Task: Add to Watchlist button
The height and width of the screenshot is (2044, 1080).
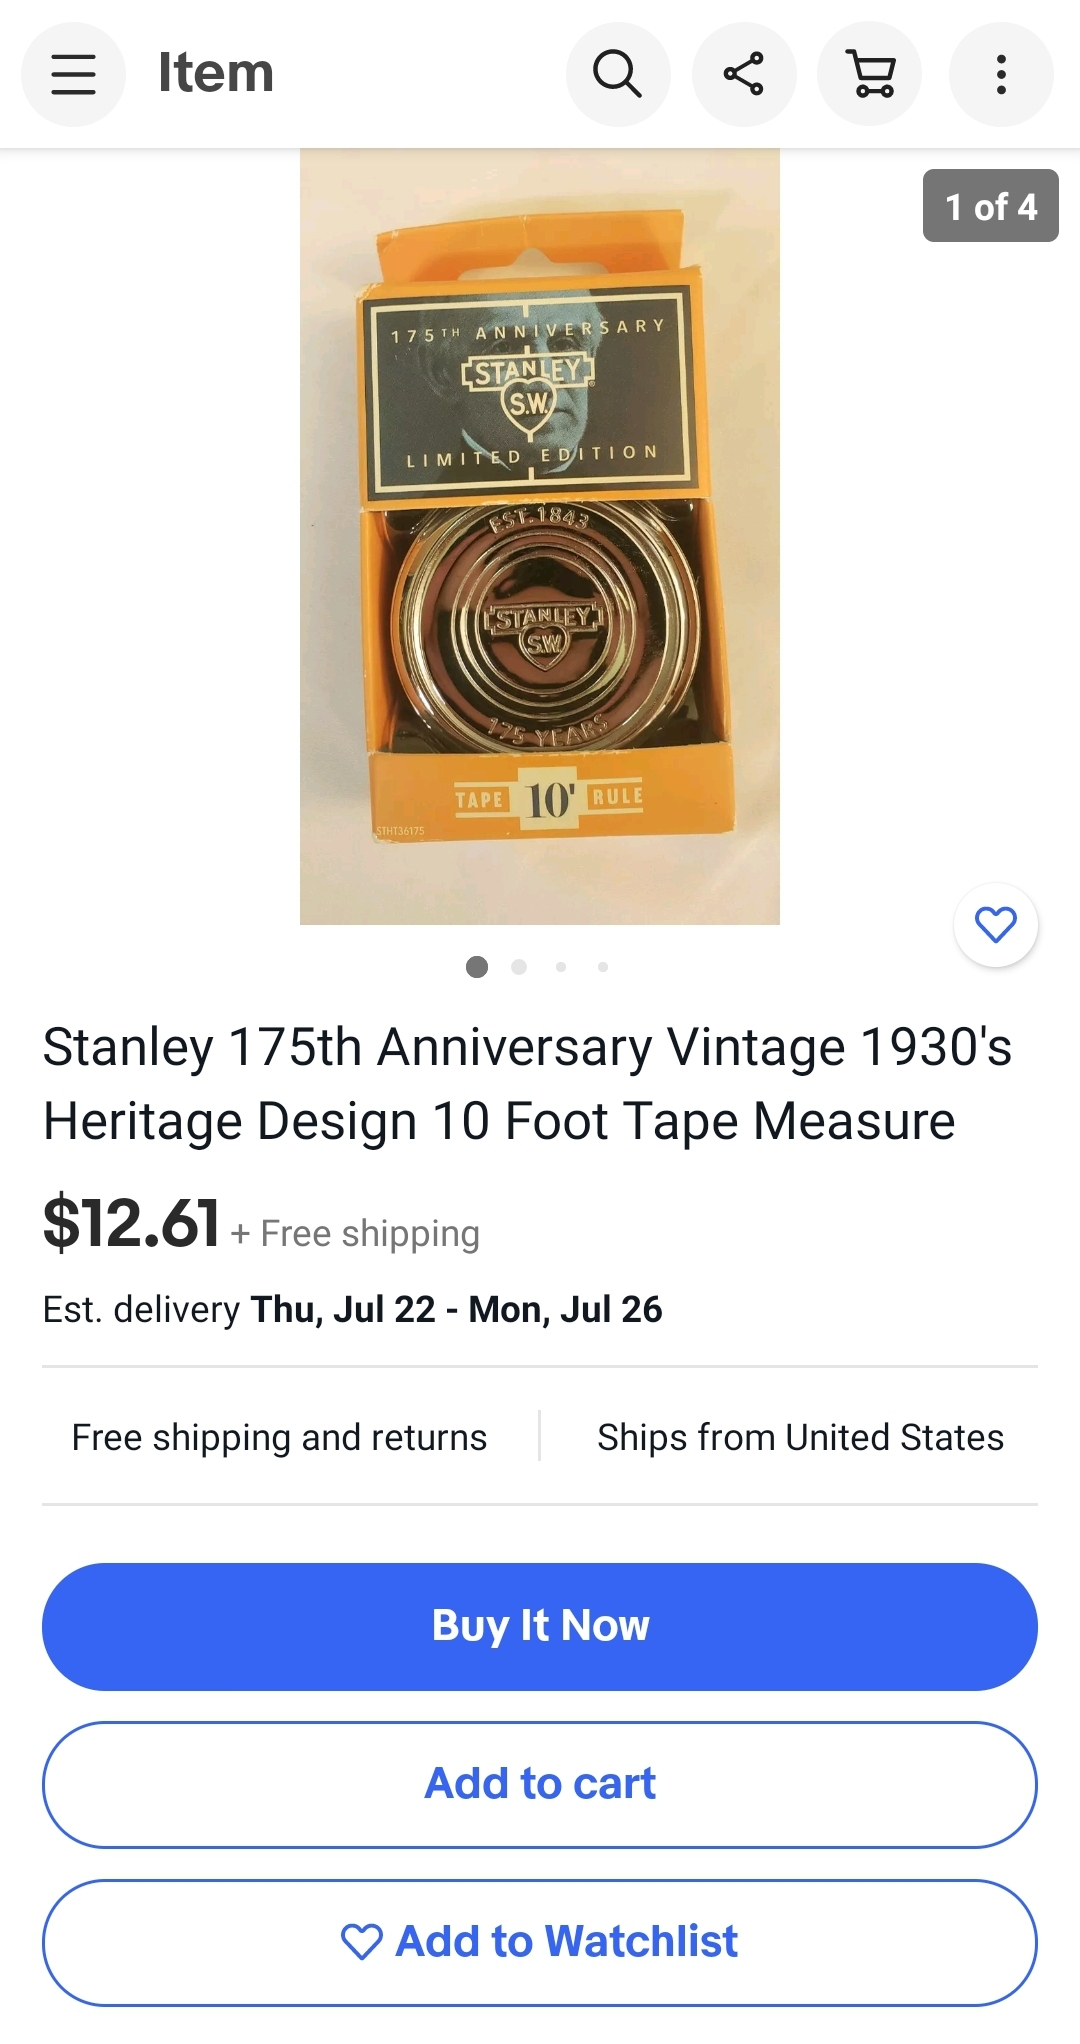Action: [540, 1943]
